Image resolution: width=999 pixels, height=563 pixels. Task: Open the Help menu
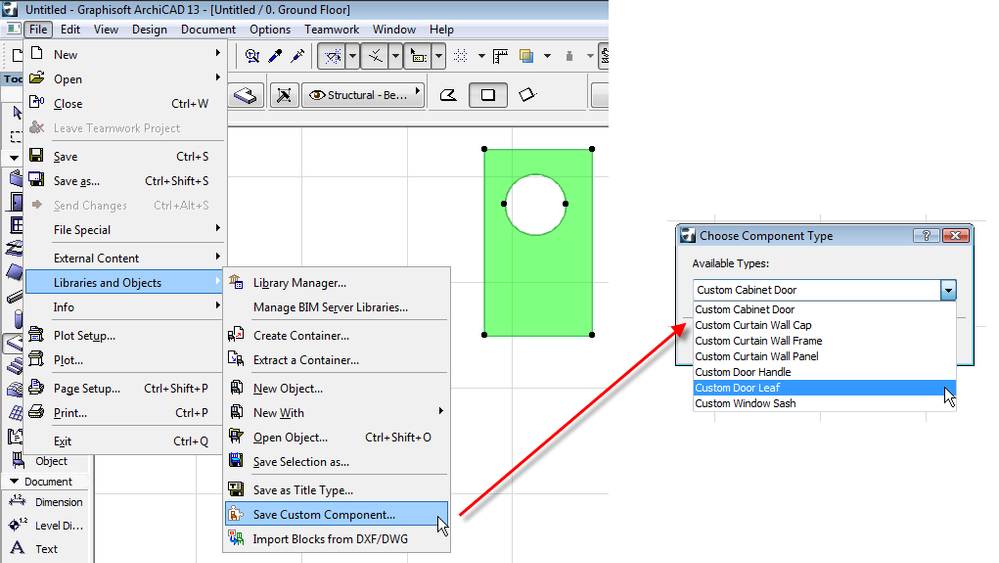pyautogui.click(x=441, y=29)
